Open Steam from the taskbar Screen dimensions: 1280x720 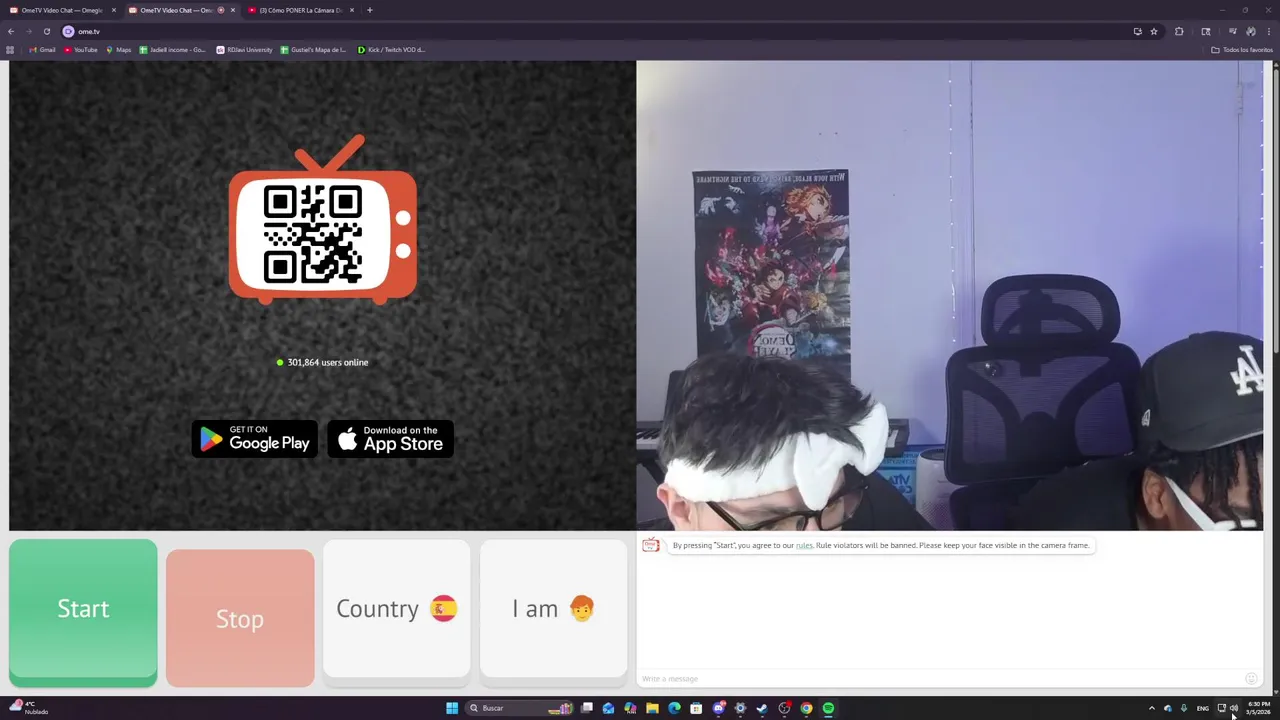coord(762,708)
